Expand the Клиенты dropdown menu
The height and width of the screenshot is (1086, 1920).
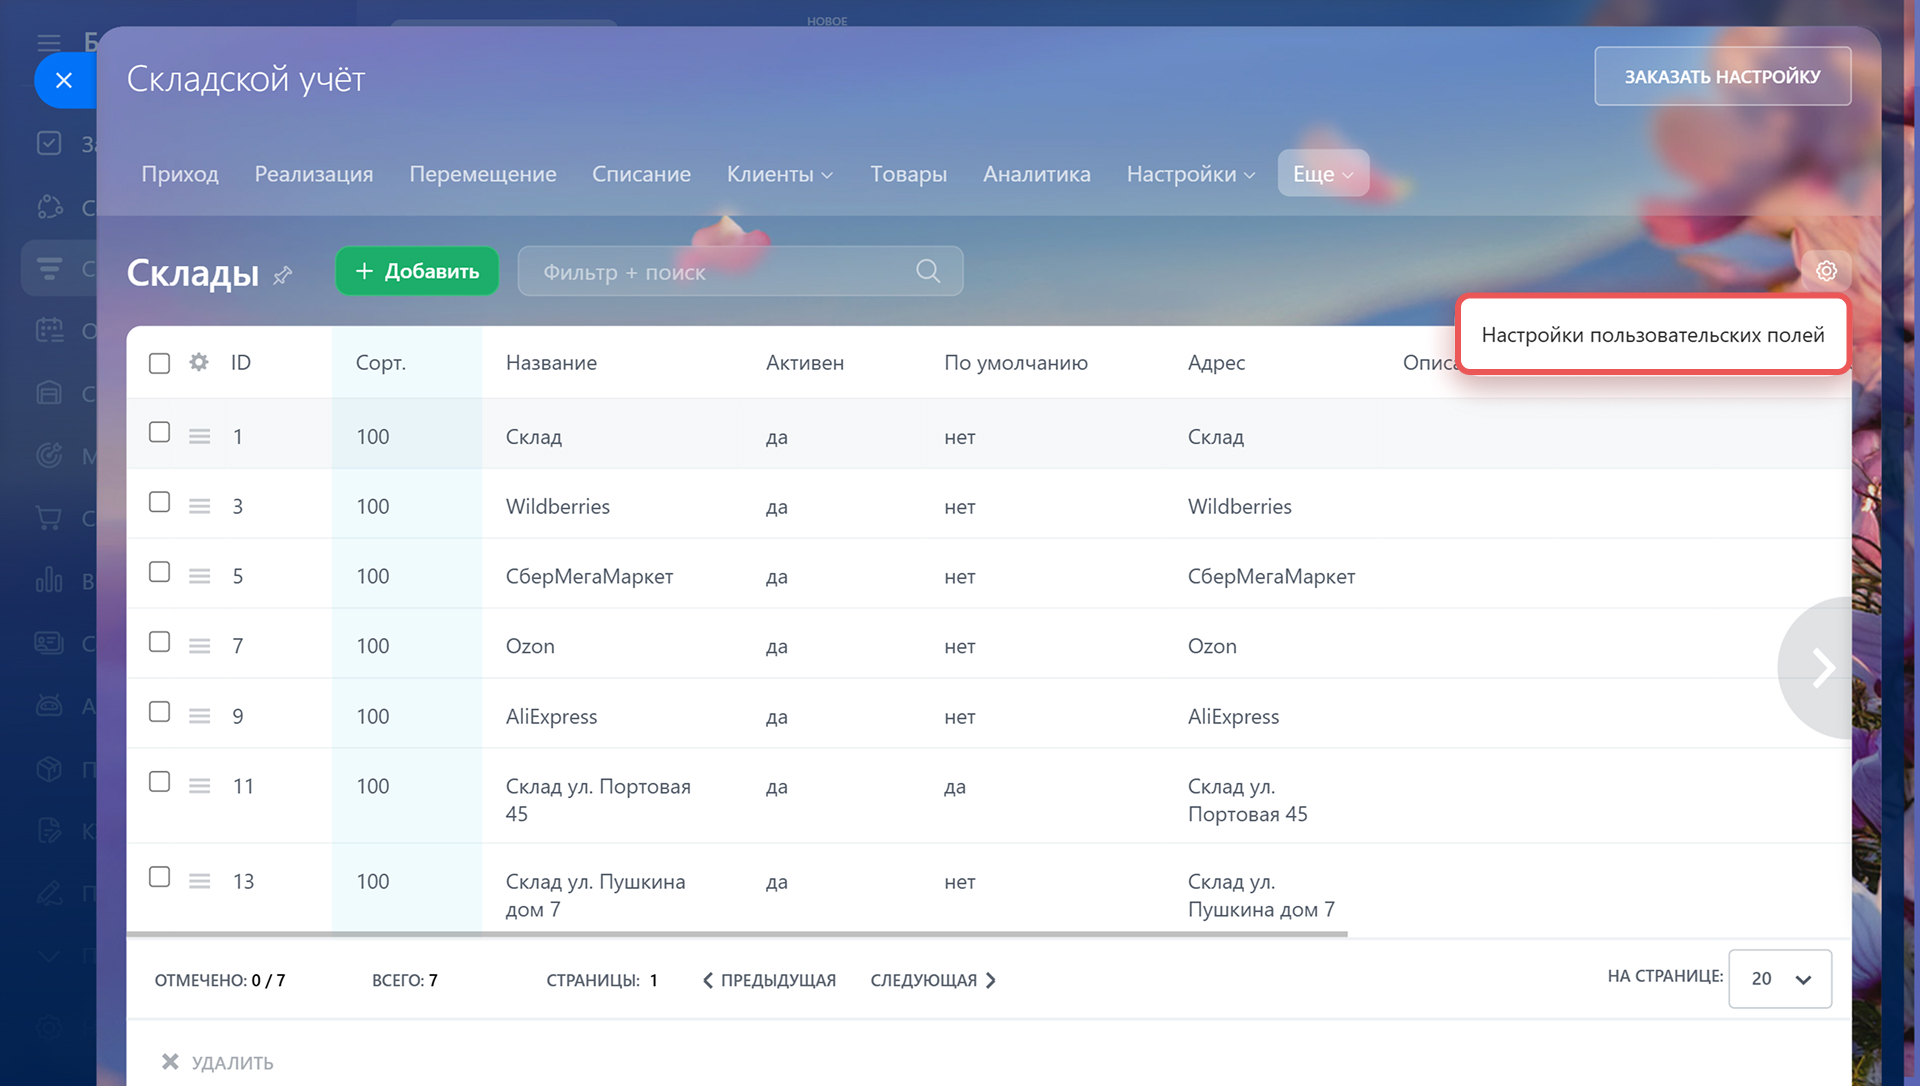pyautogui.click(x=779, y=174)
